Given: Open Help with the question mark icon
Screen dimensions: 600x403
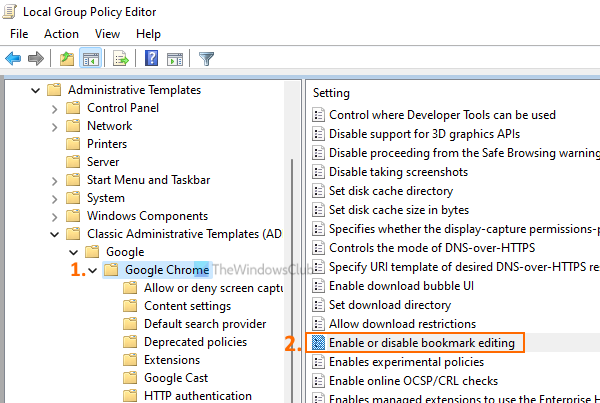Looking at the screenshot, I should click(152, 59).
